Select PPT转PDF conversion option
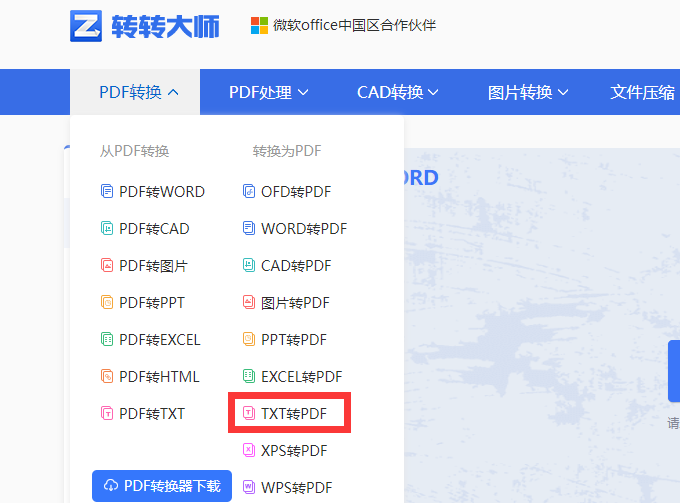The height and width of the screenshot is (503, 680). pyautogui.click(x=284, y=340)
